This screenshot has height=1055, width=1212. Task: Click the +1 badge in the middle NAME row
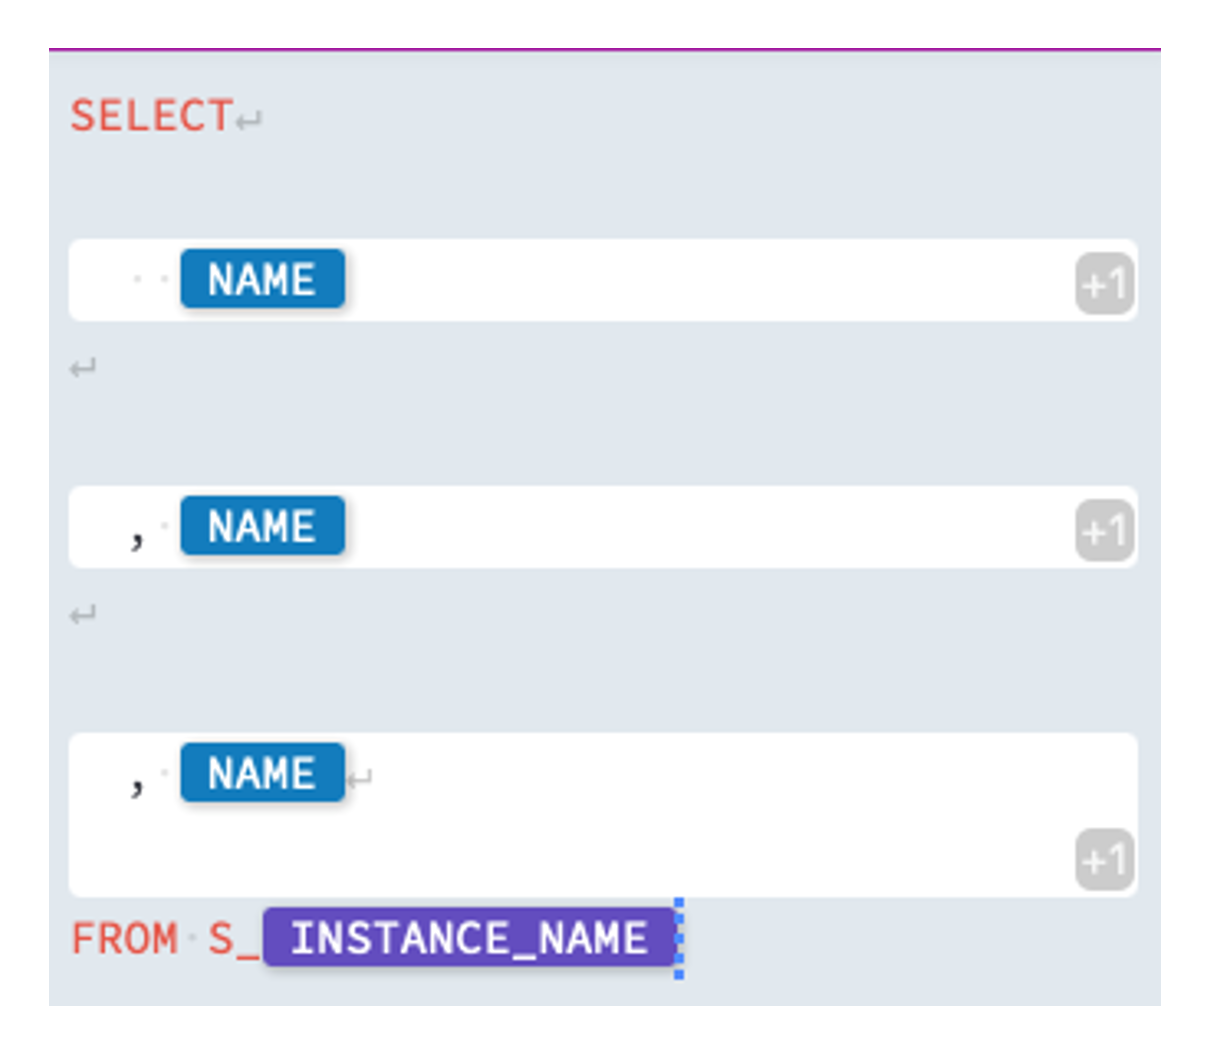pos(1104,531)
